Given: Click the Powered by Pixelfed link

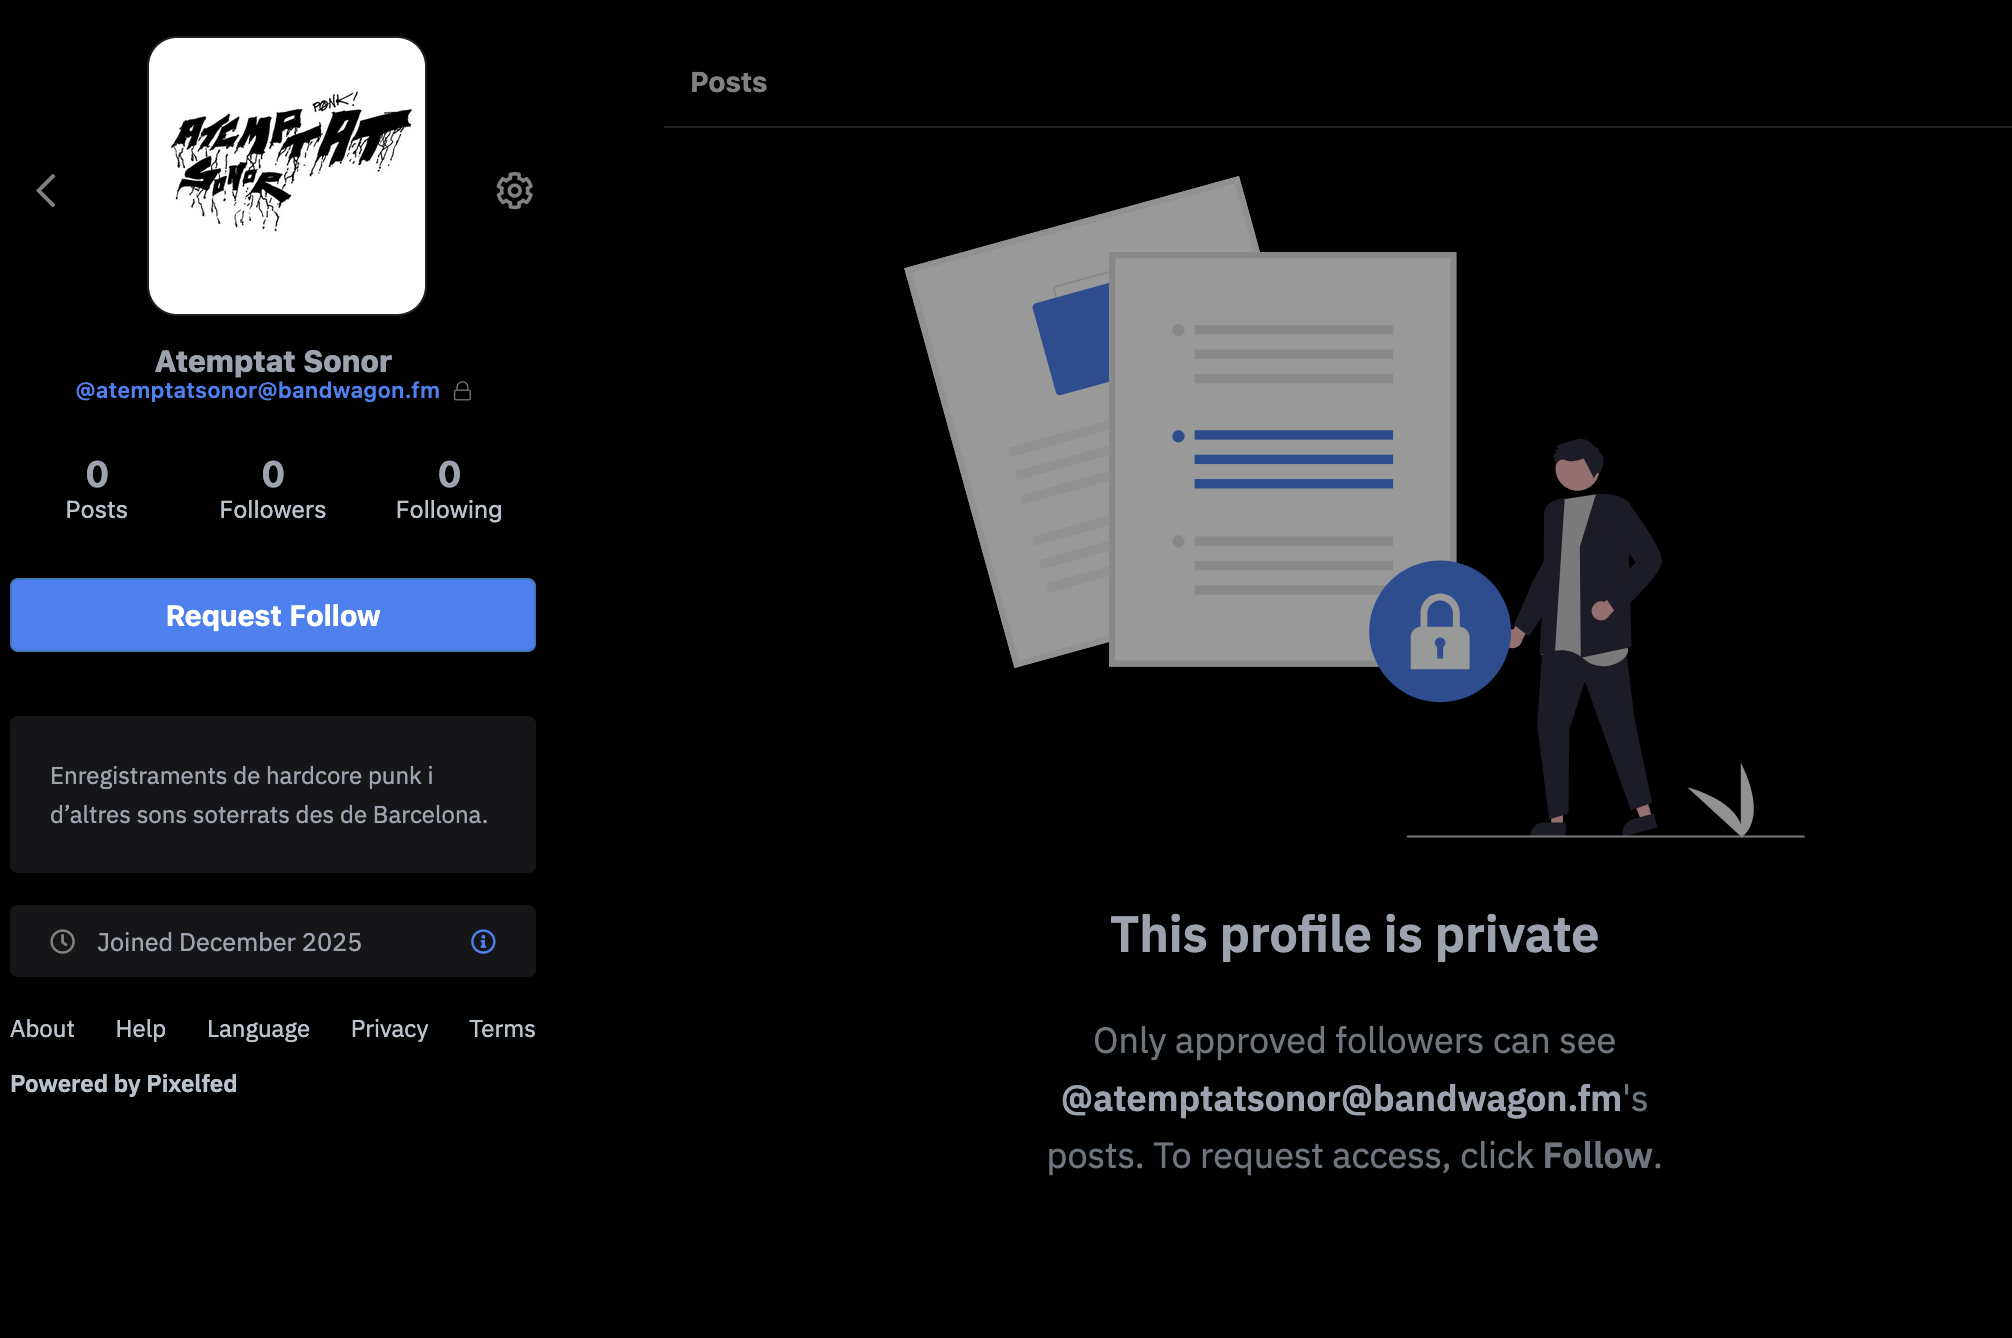Looking at the screenshot, I should point(123,1083).
